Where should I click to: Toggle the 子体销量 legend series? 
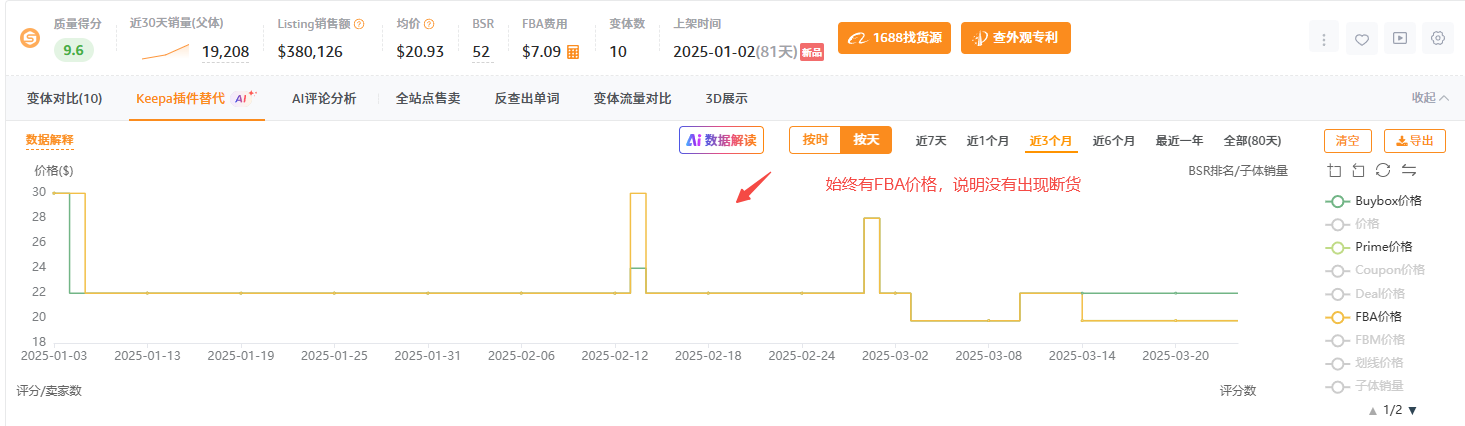[1364, 386]
